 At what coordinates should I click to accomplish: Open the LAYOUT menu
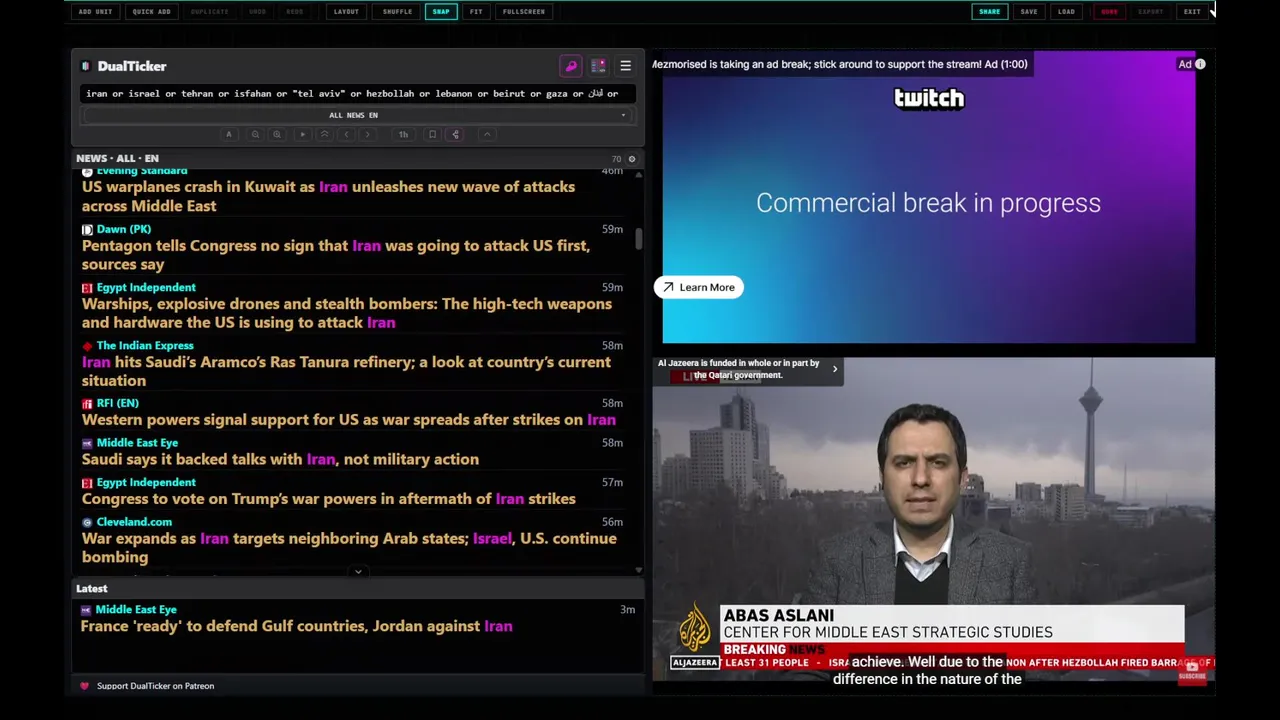click(x=346, y=12)
